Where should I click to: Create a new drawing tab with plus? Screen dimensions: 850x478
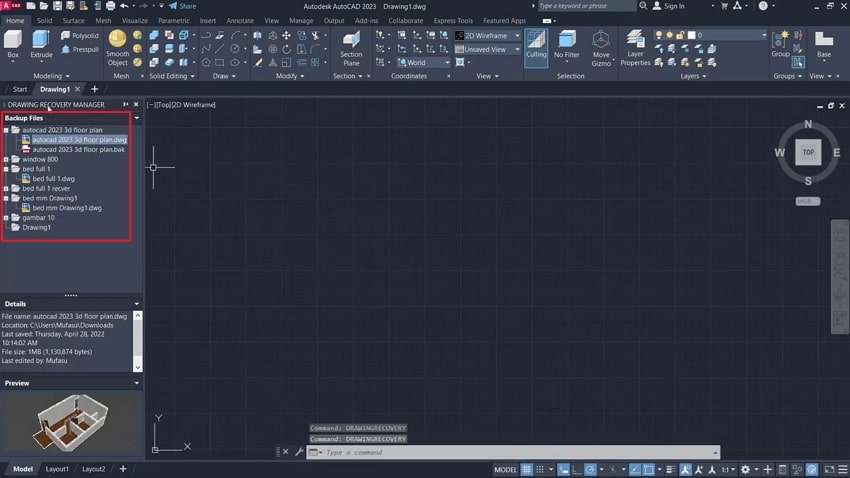[94, 89]
